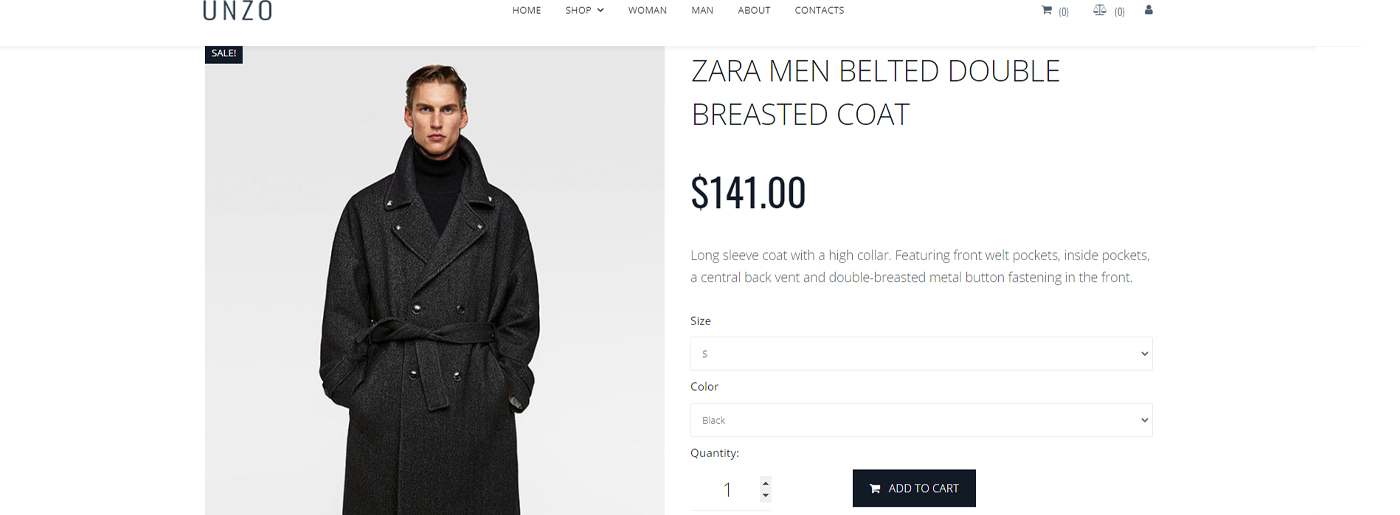Open the Color dropdown showing Black
Screen dimensions: 1400x515
tap(921, 420)
